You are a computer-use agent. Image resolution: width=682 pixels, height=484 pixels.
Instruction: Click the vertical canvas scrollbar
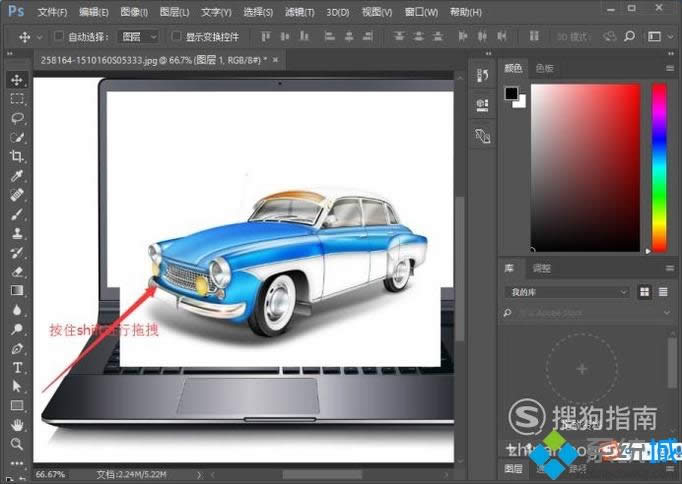click(x=459, y=267)
